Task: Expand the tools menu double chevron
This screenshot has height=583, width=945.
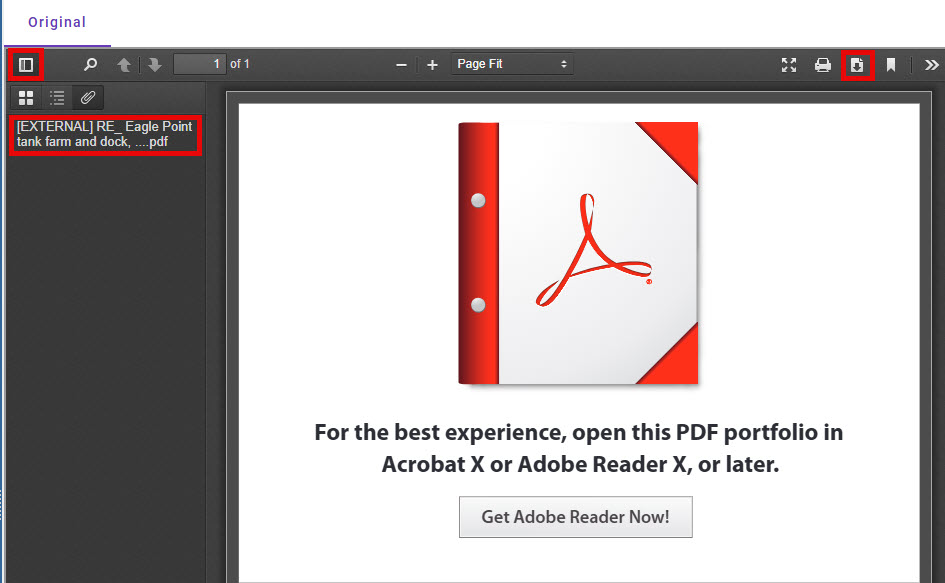Action: pos(931,65)
